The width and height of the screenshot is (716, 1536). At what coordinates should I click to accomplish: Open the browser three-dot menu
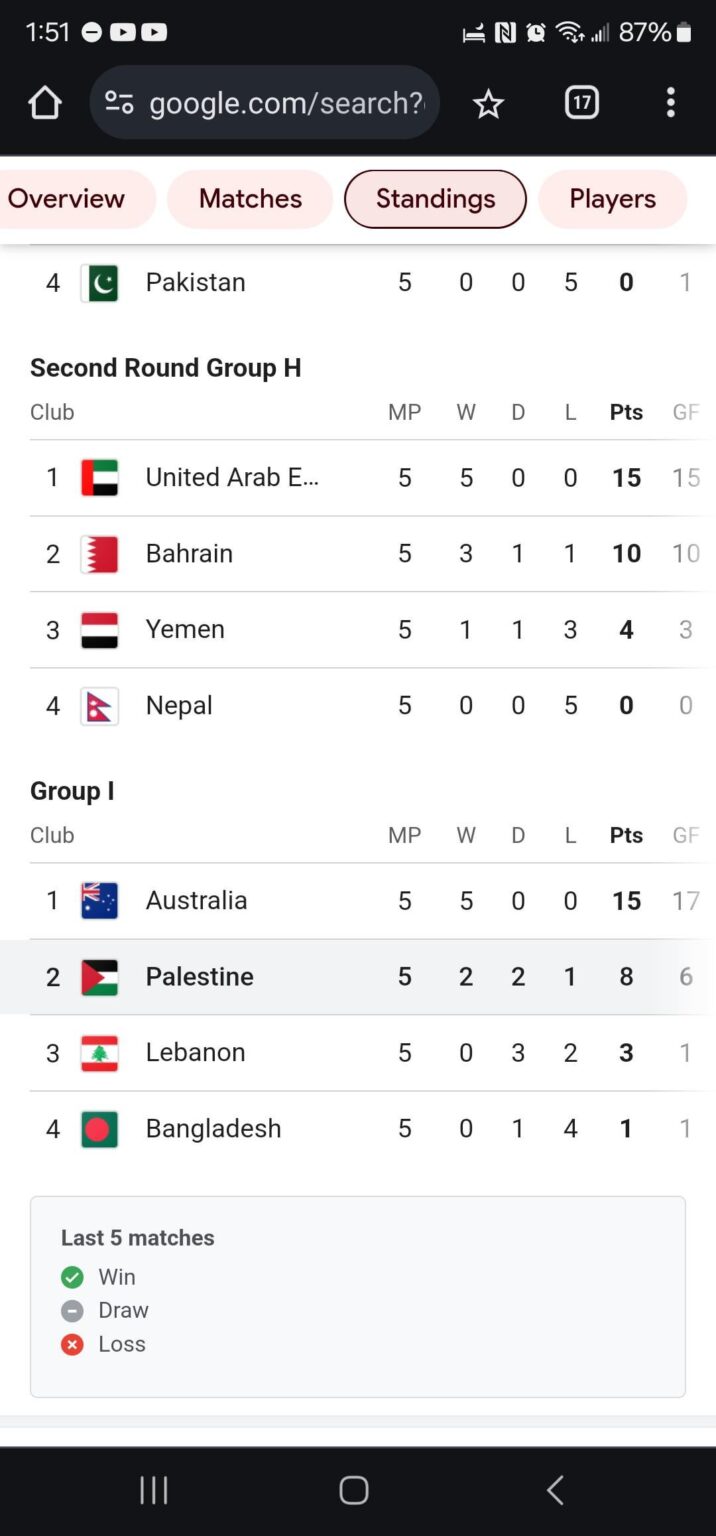click(x=670, y=102)
